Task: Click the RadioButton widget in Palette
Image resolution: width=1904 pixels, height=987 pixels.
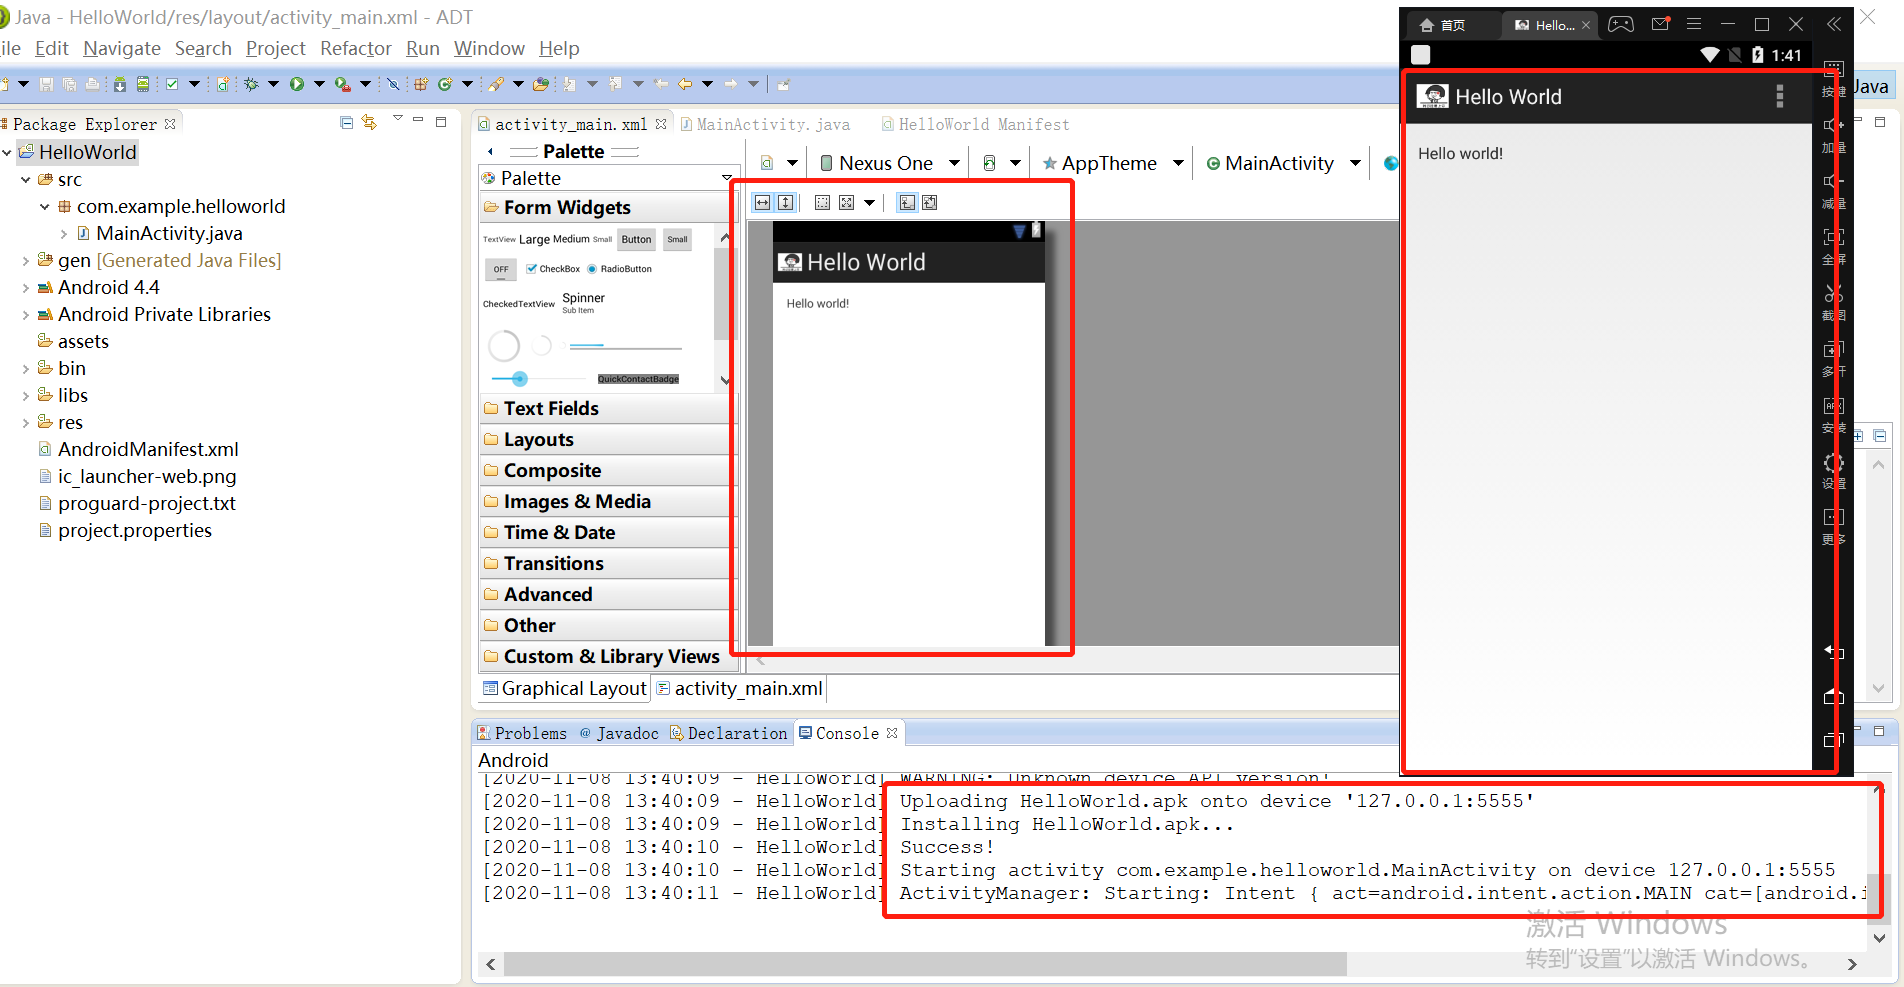Action: point(620,269)
